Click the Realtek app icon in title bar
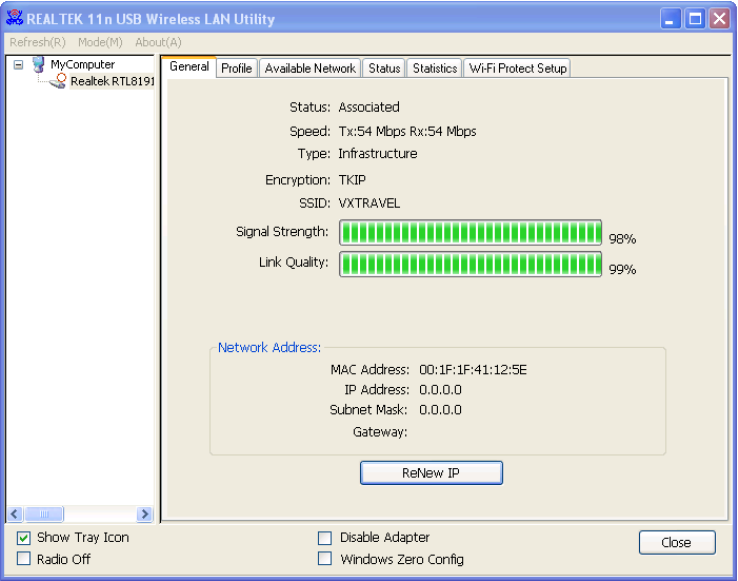The image size is (738, 581). click(x=14, y=18)
